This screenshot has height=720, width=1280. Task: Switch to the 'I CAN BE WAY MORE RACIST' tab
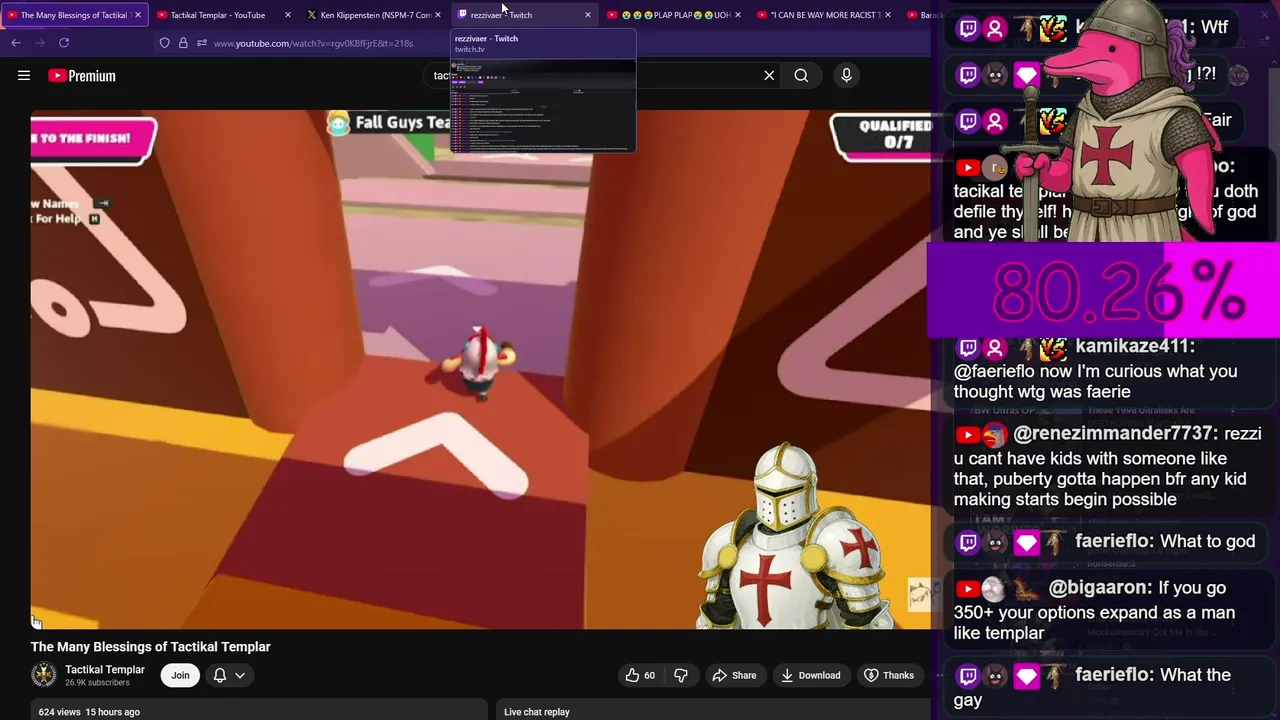(x=825, y=15)
